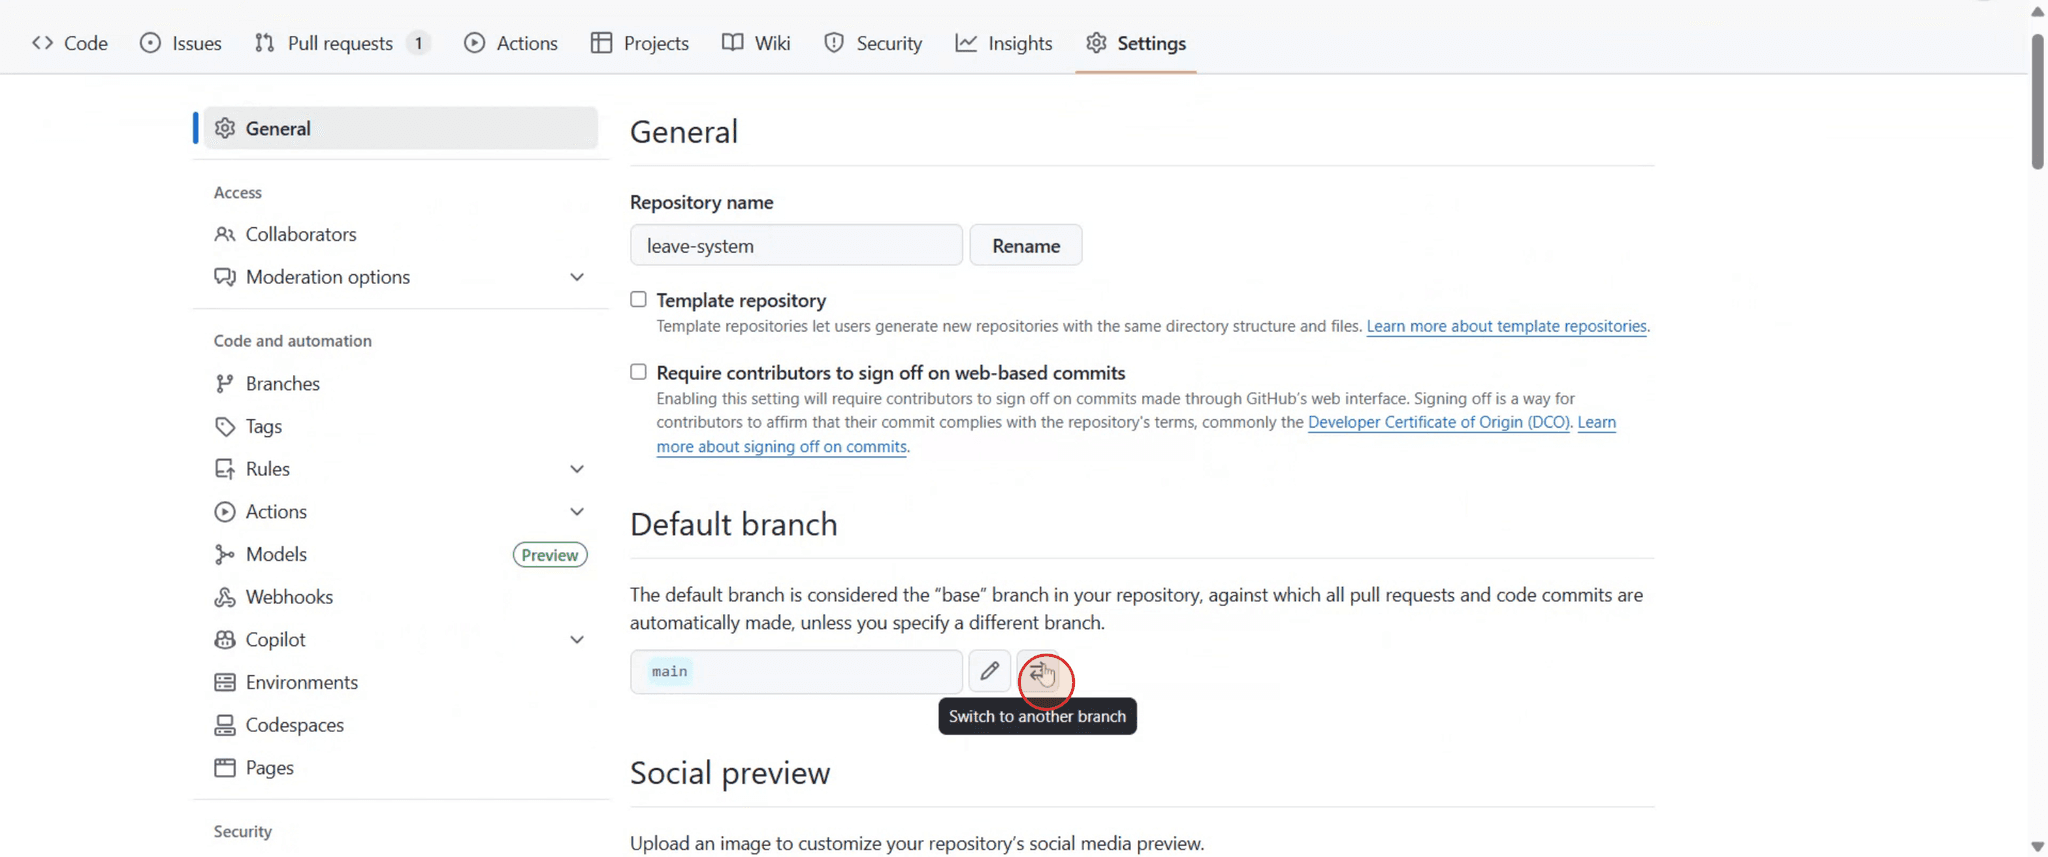Select the Branches sidebar item
The image size is (2048, 857).
pyautogui.click(x=282, y=383)
